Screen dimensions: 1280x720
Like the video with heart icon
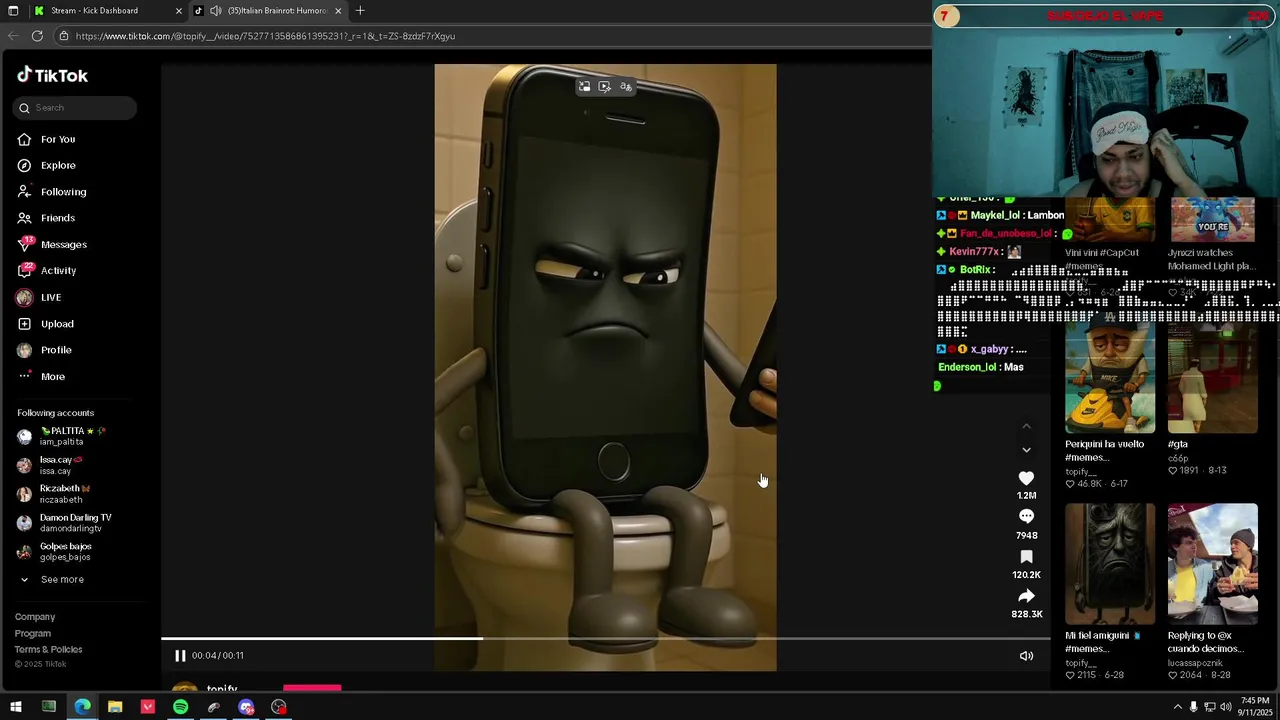[x=1026, y=478]
